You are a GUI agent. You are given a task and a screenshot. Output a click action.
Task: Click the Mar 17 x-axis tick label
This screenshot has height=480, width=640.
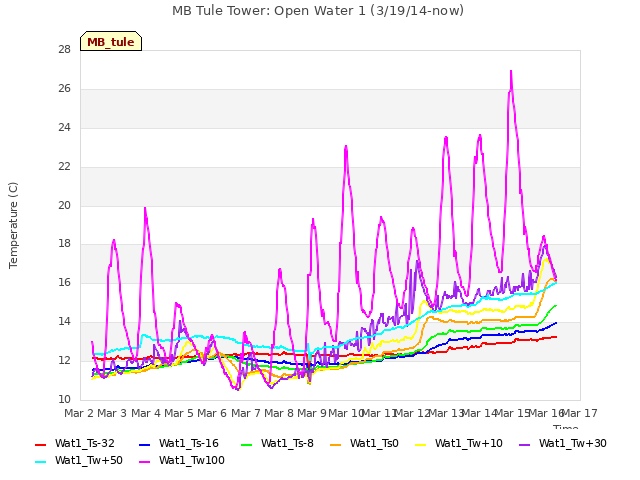580,413
